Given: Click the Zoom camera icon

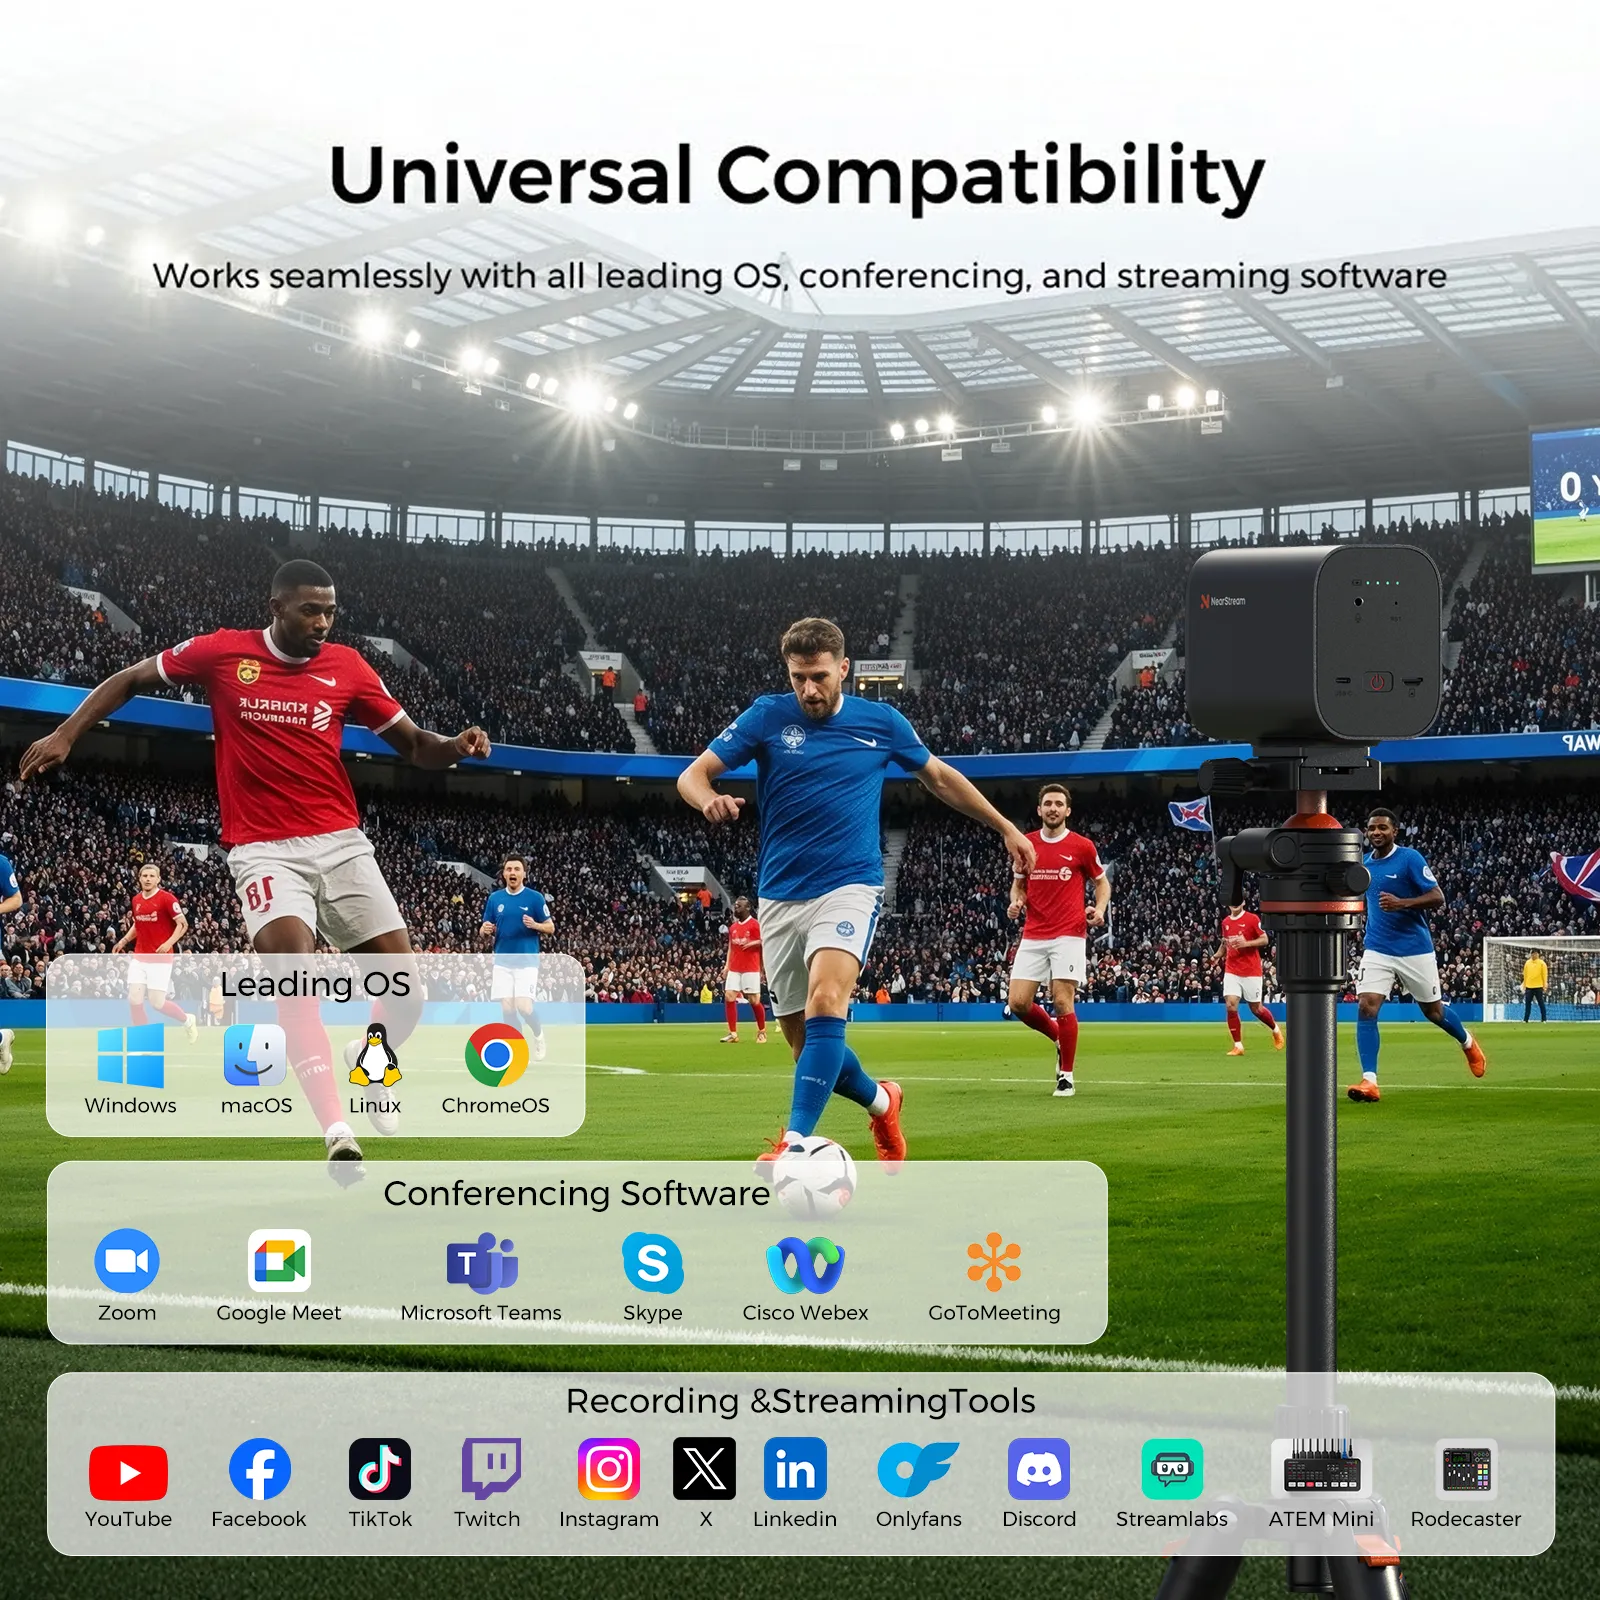Looking at the screenshot, I should [x=127, y=1261].
